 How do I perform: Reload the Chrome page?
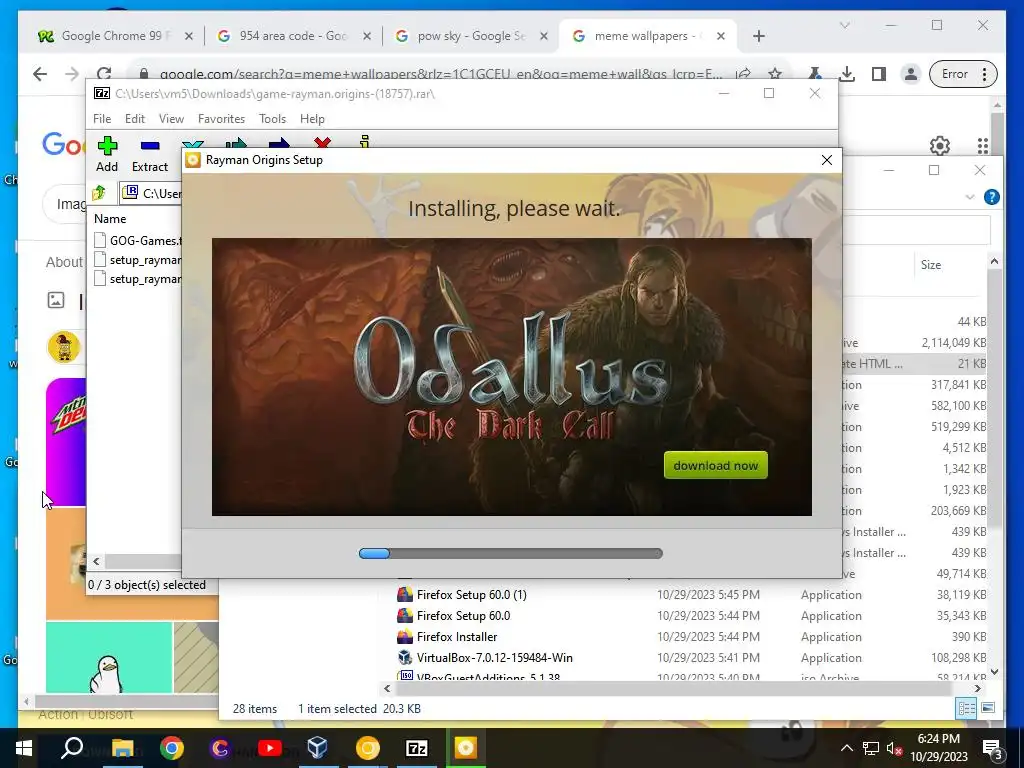click(104, 74)
